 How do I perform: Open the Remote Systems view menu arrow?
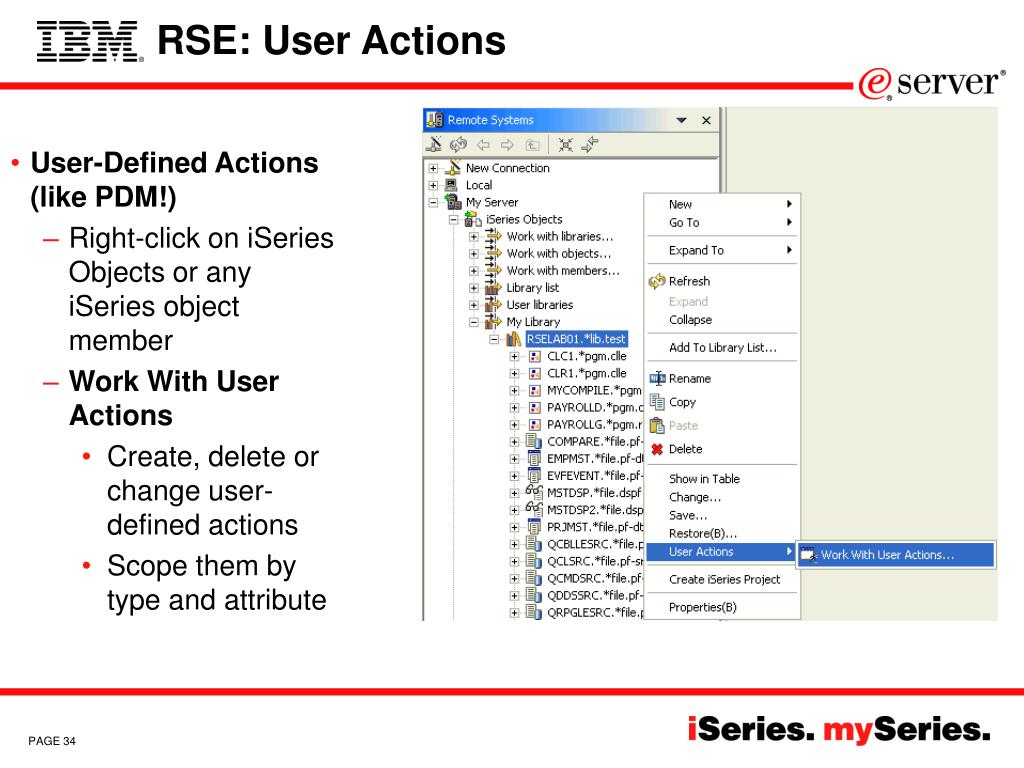[682, 120]
